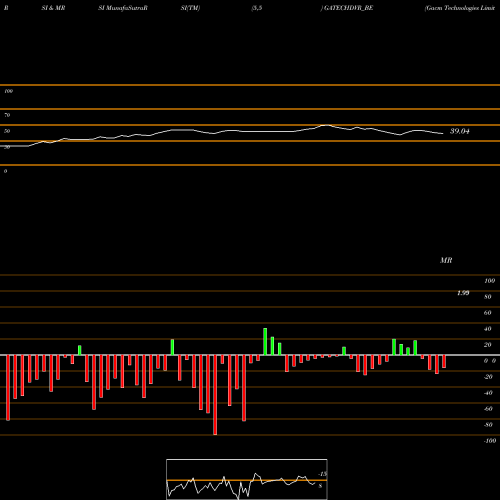Click the -60 label on the MR axis

488,409
